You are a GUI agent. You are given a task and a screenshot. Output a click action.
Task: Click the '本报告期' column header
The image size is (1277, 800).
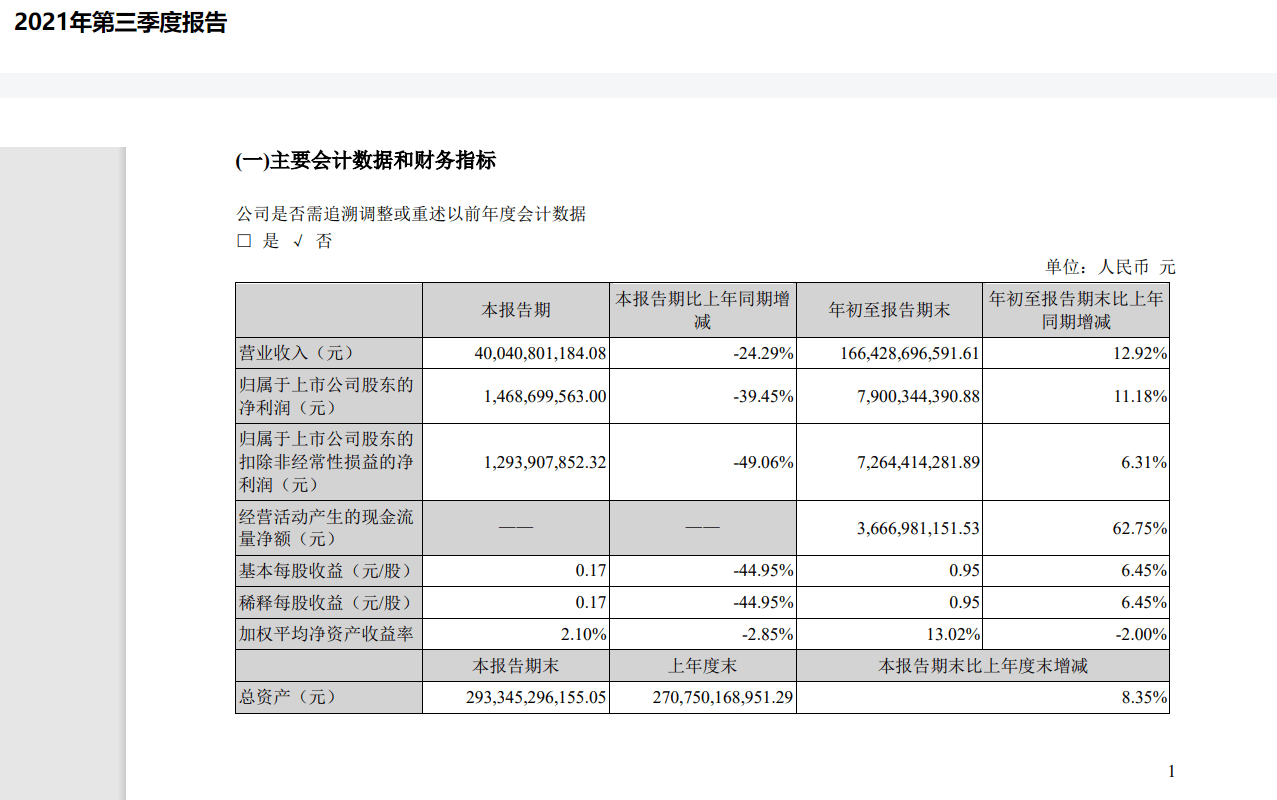click(516, 310)
